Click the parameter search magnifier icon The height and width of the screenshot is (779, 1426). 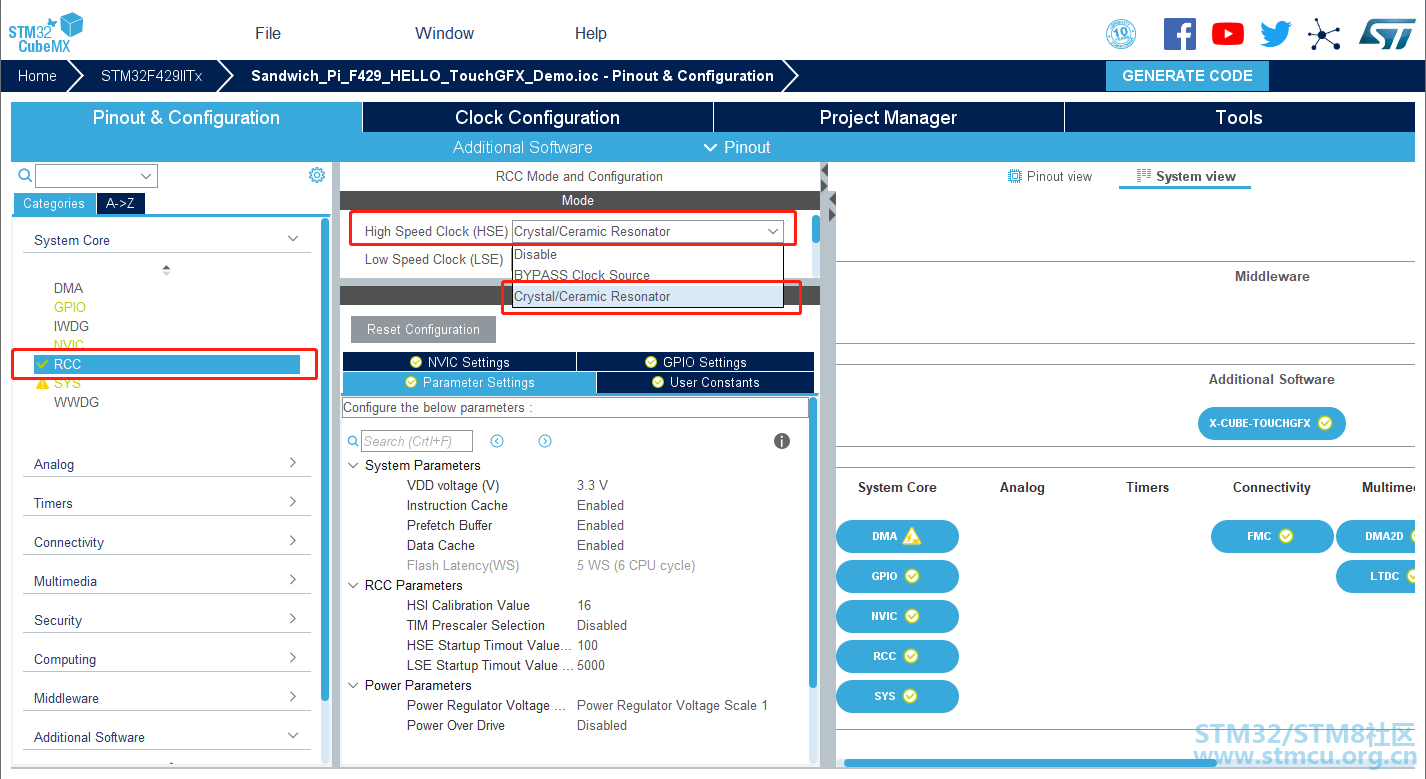(x=353, y=441)
